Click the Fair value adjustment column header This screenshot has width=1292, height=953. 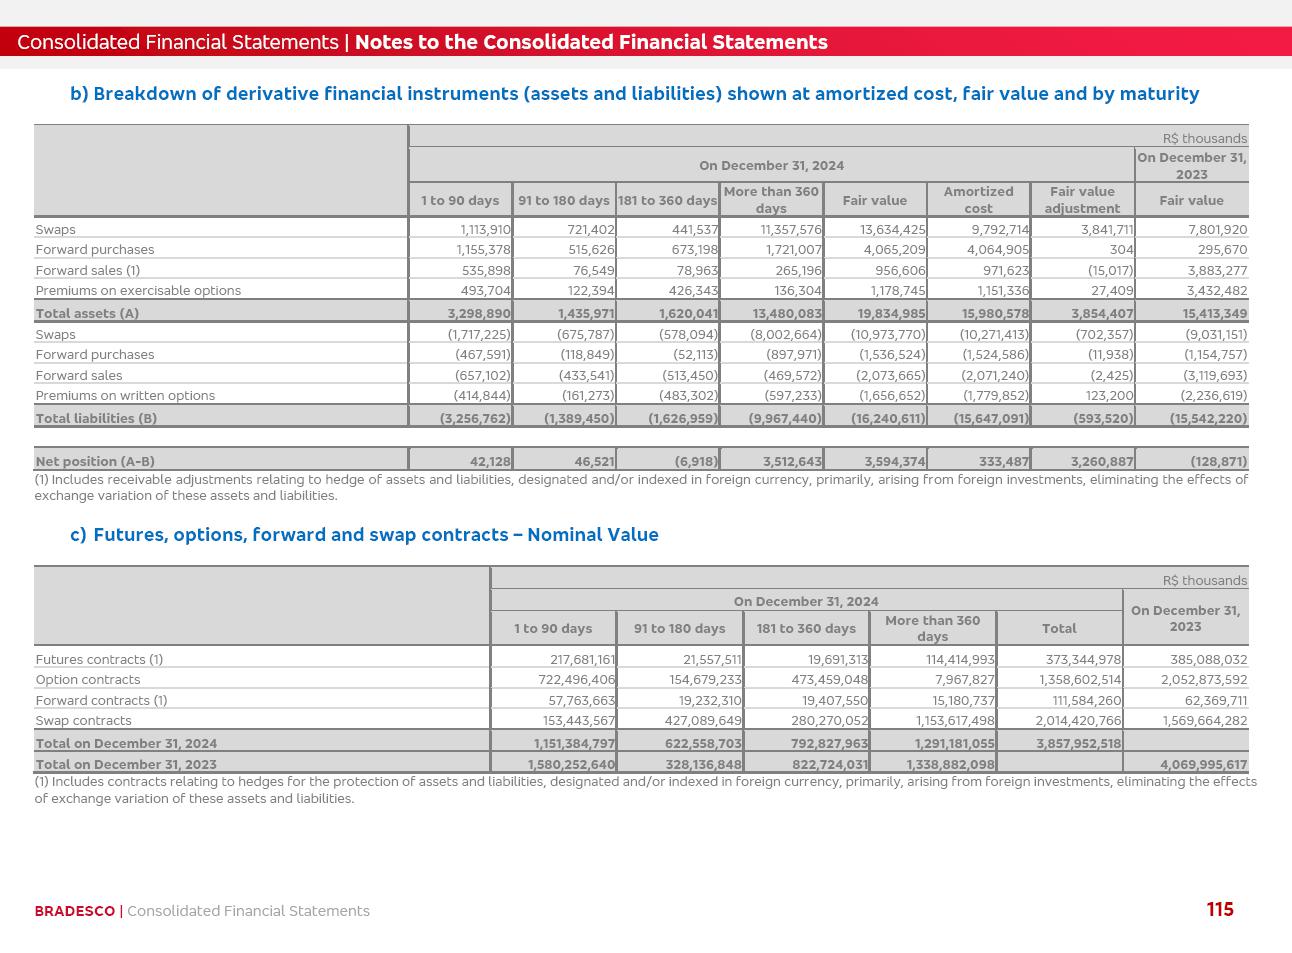1082,199
